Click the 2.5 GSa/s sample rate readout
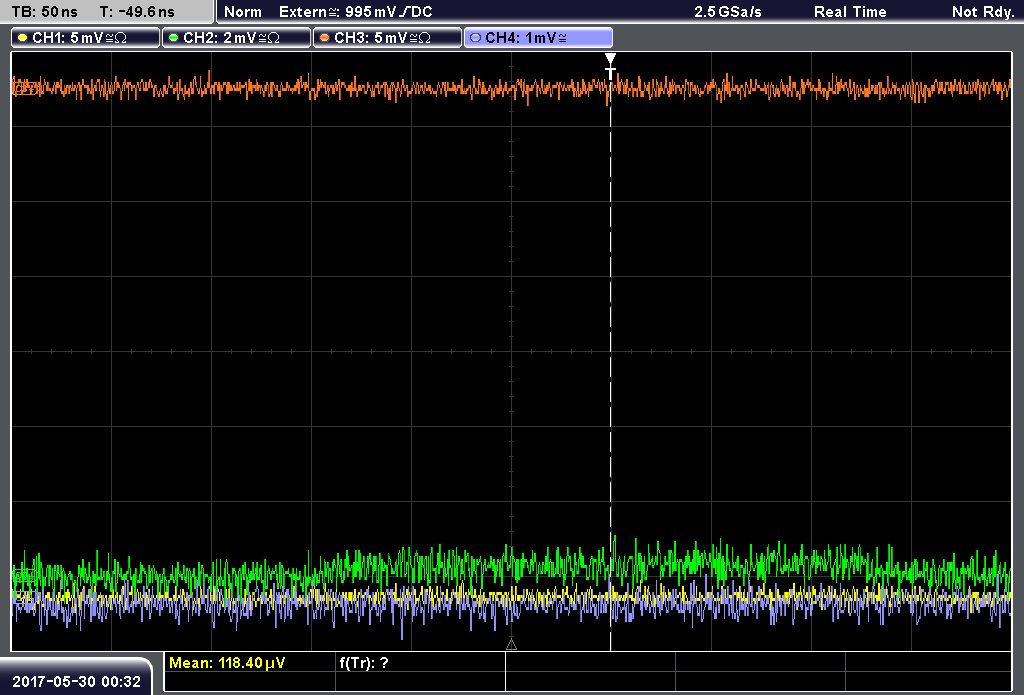The width and height of the screenshot is (1024, 695). pyautogui.click(x=728, y=12)
